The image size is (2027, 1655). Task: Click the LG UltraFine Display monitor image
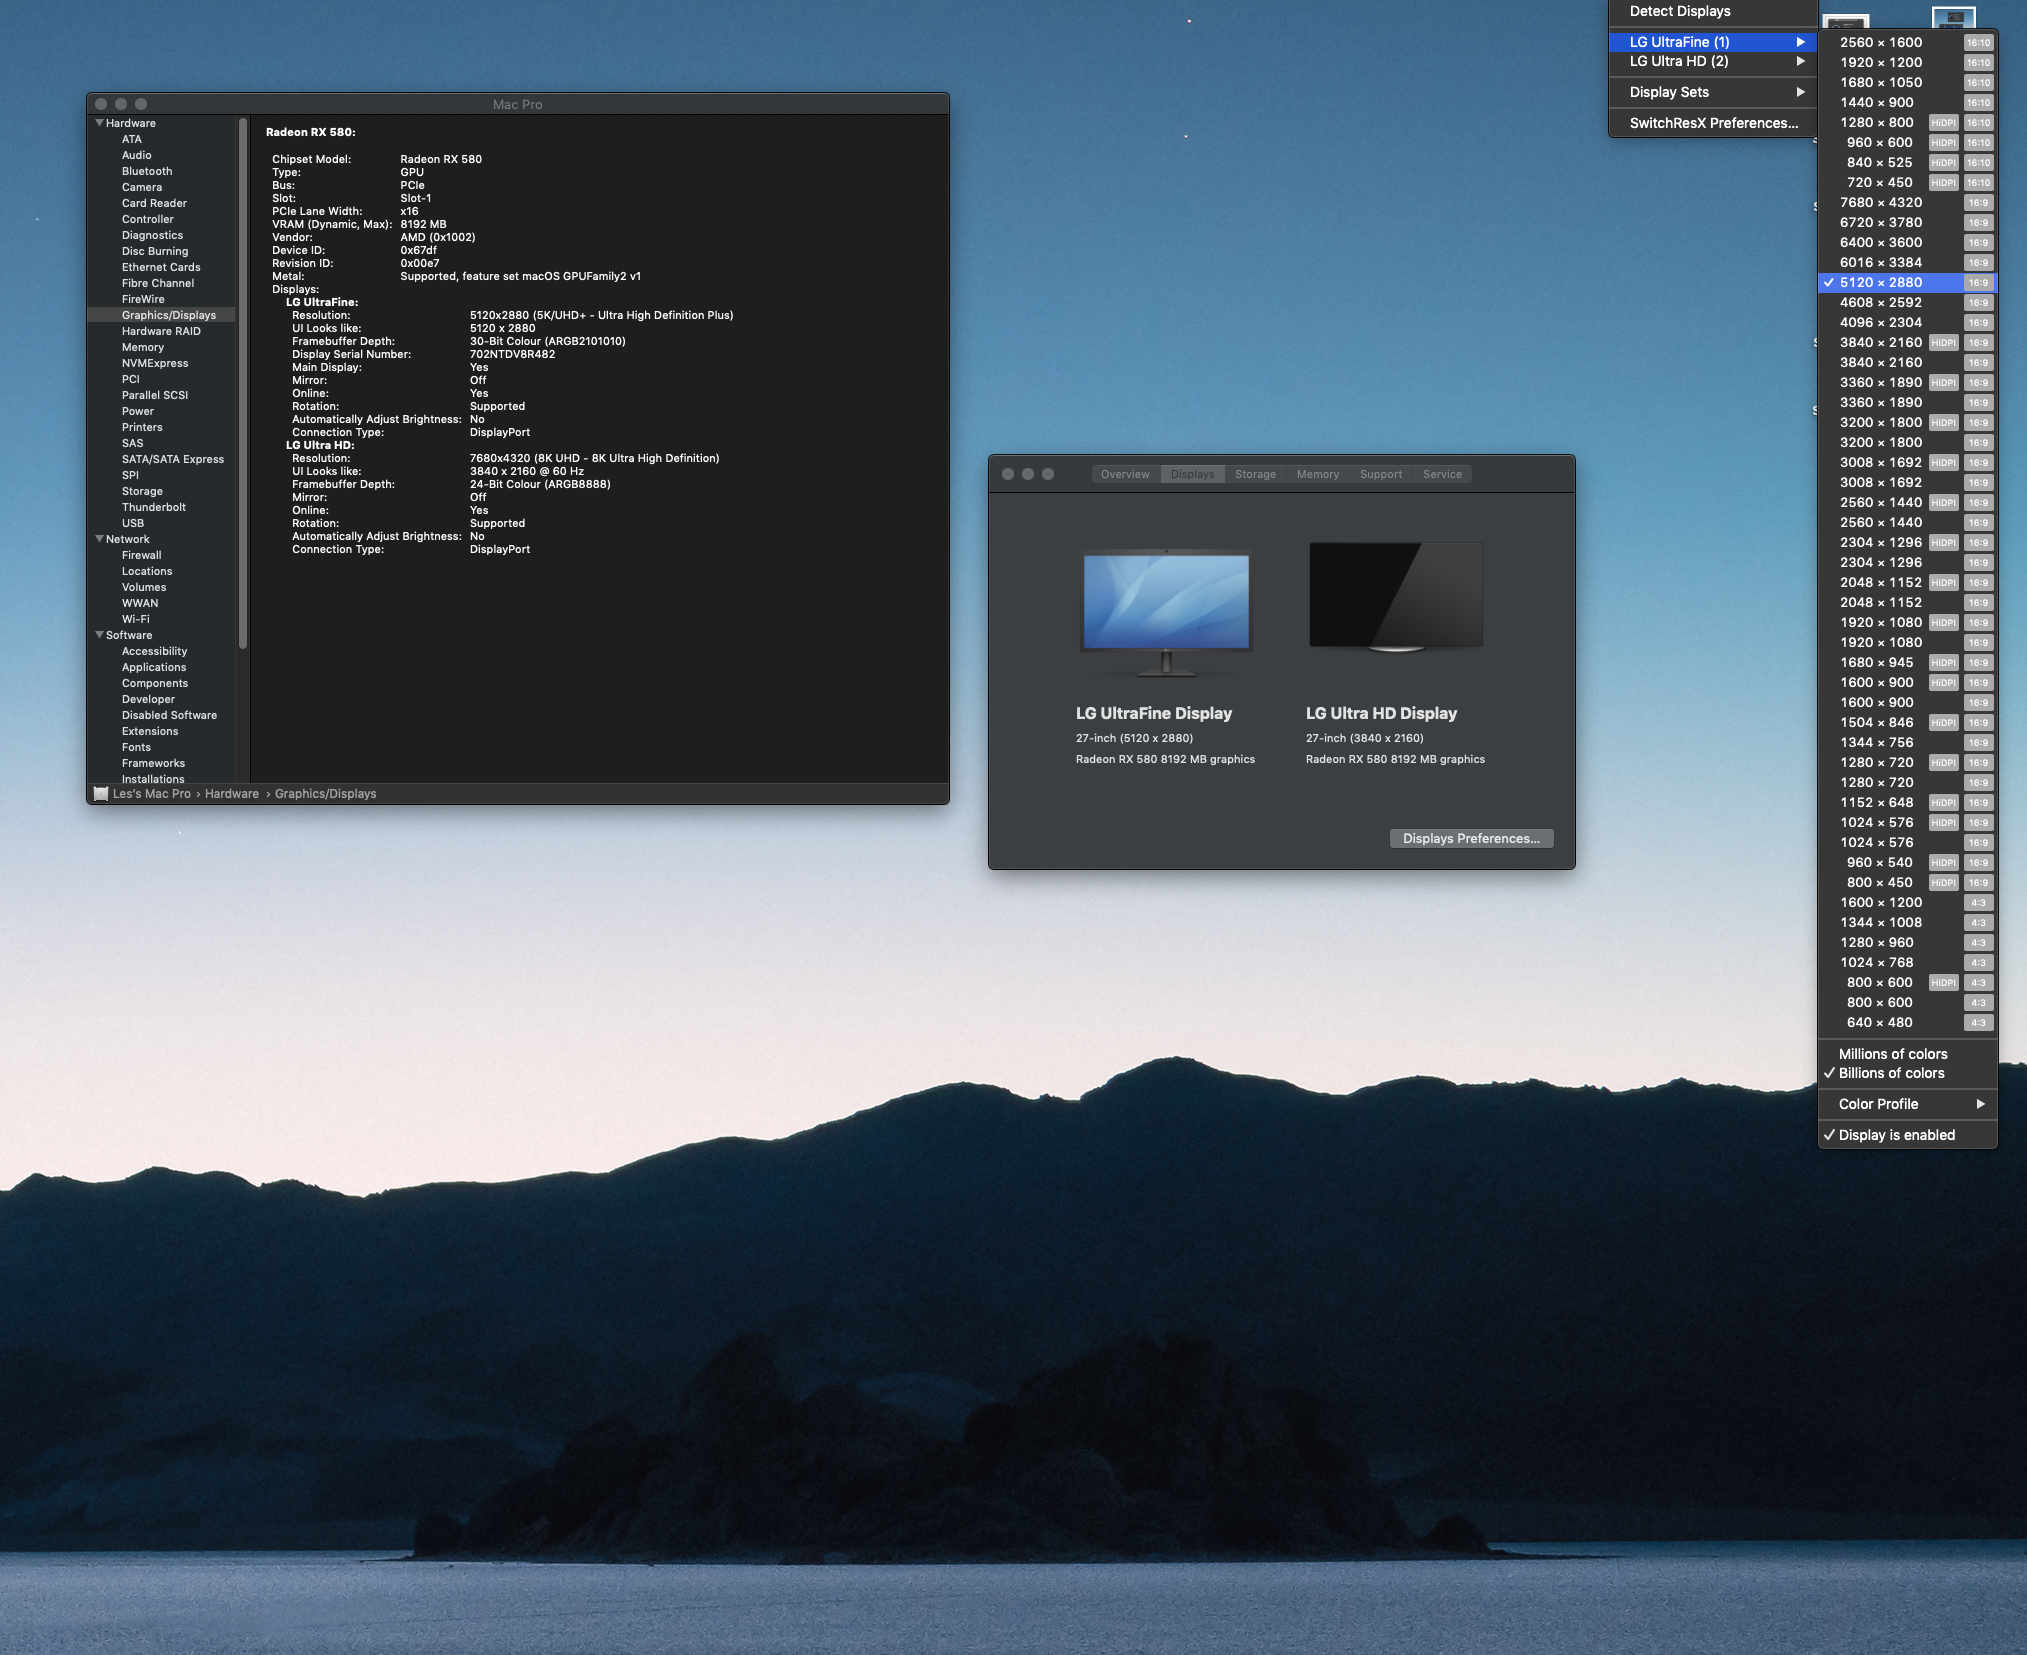(1166, 613)
